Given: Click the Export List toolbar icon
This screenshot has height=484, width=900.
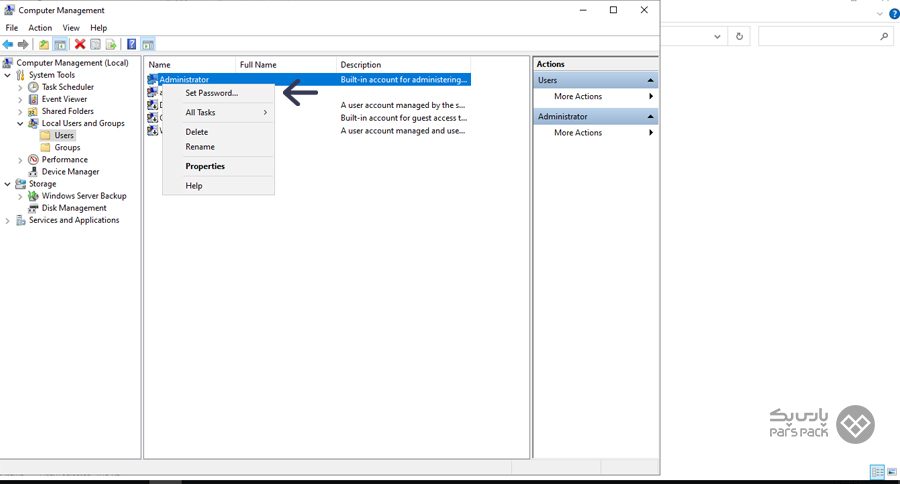Looking at the screenshot, I should coord(111,44).
